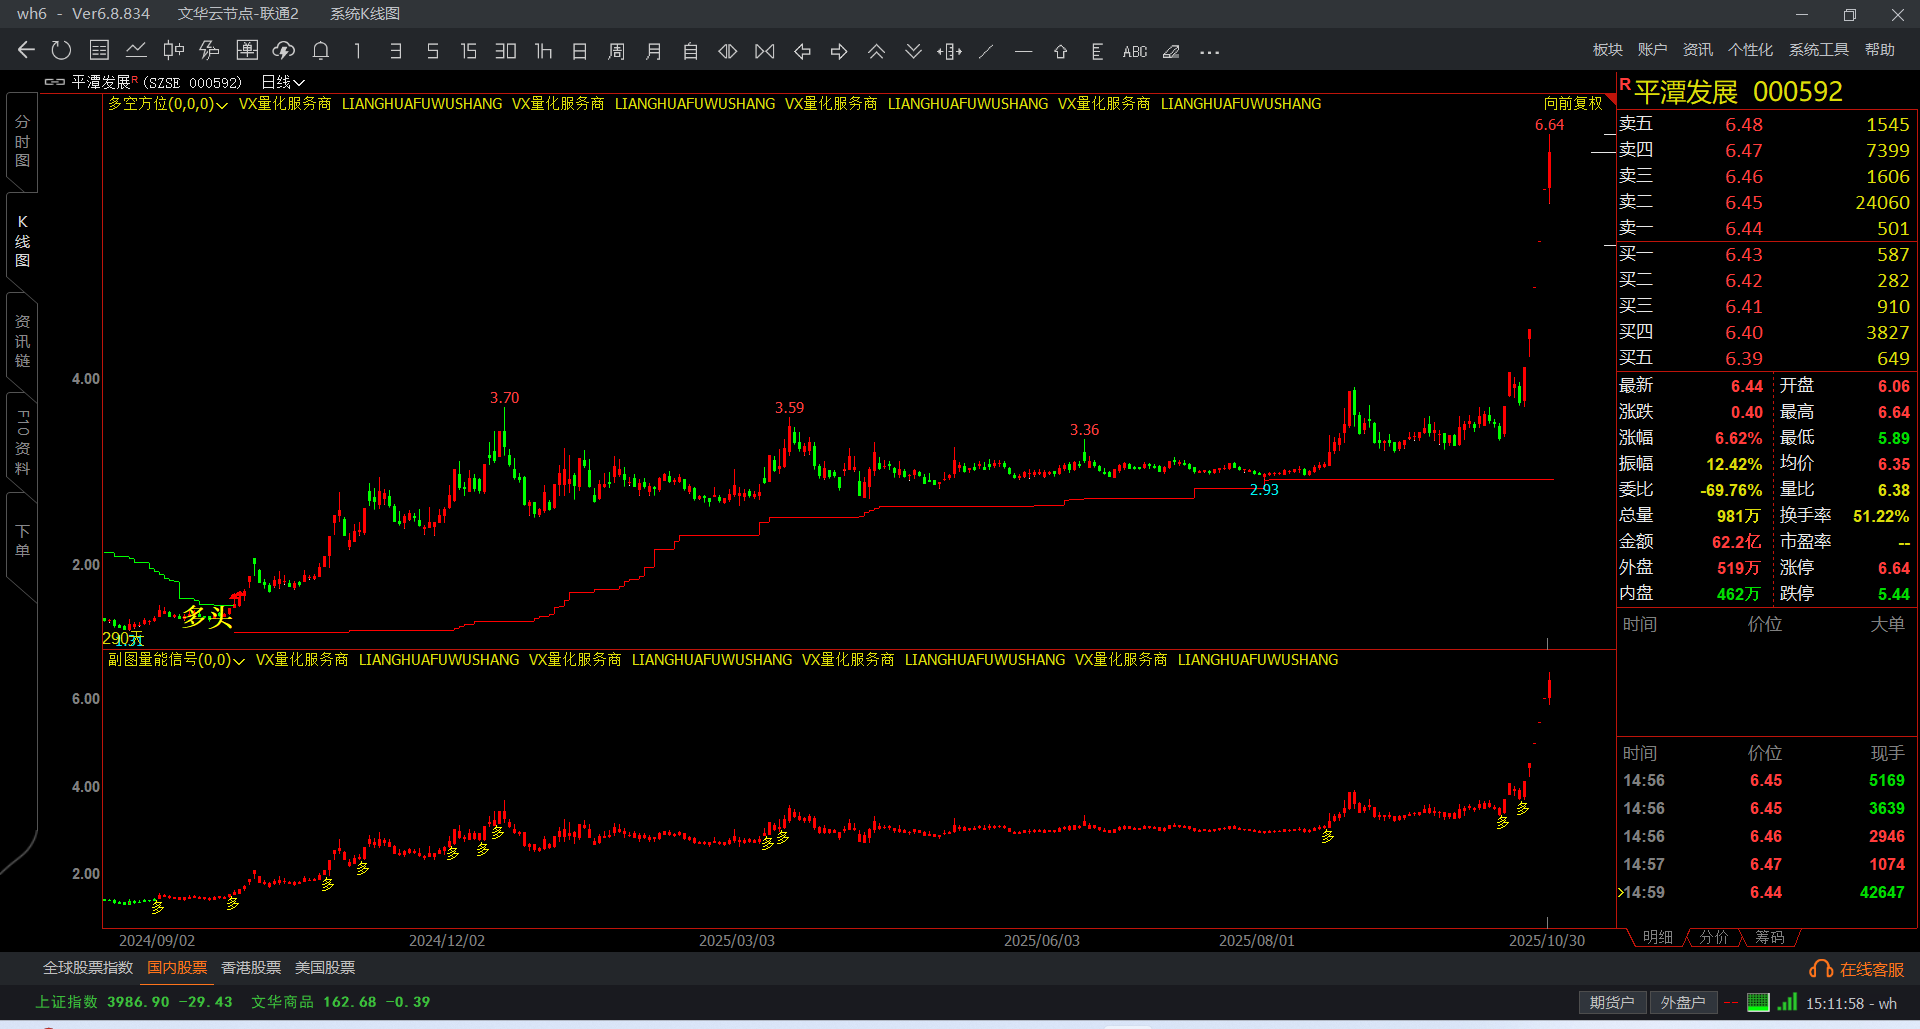
Task: Switch to the 筹码 tab
Action: pyautogui.click(x=1770, y=937)
